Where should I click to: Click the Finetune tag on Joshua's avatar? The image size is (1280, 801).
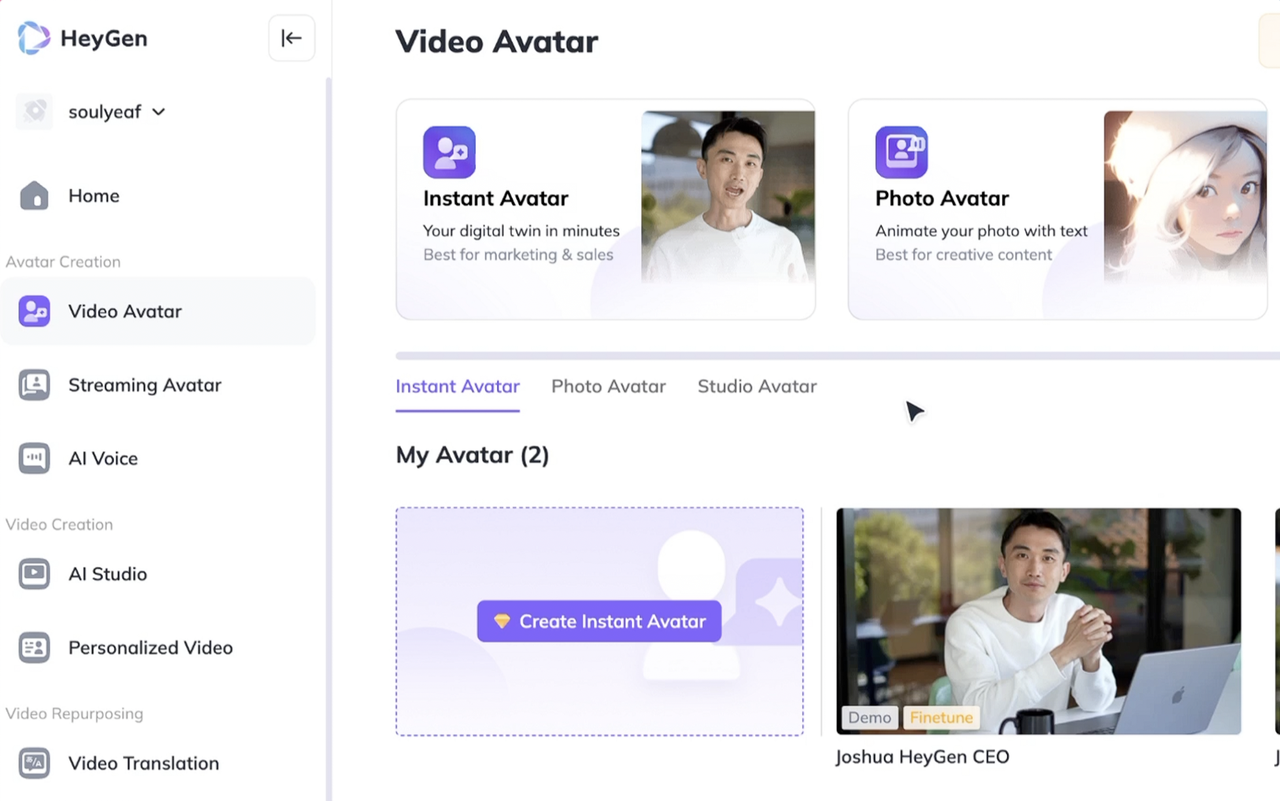pos(941,718)
